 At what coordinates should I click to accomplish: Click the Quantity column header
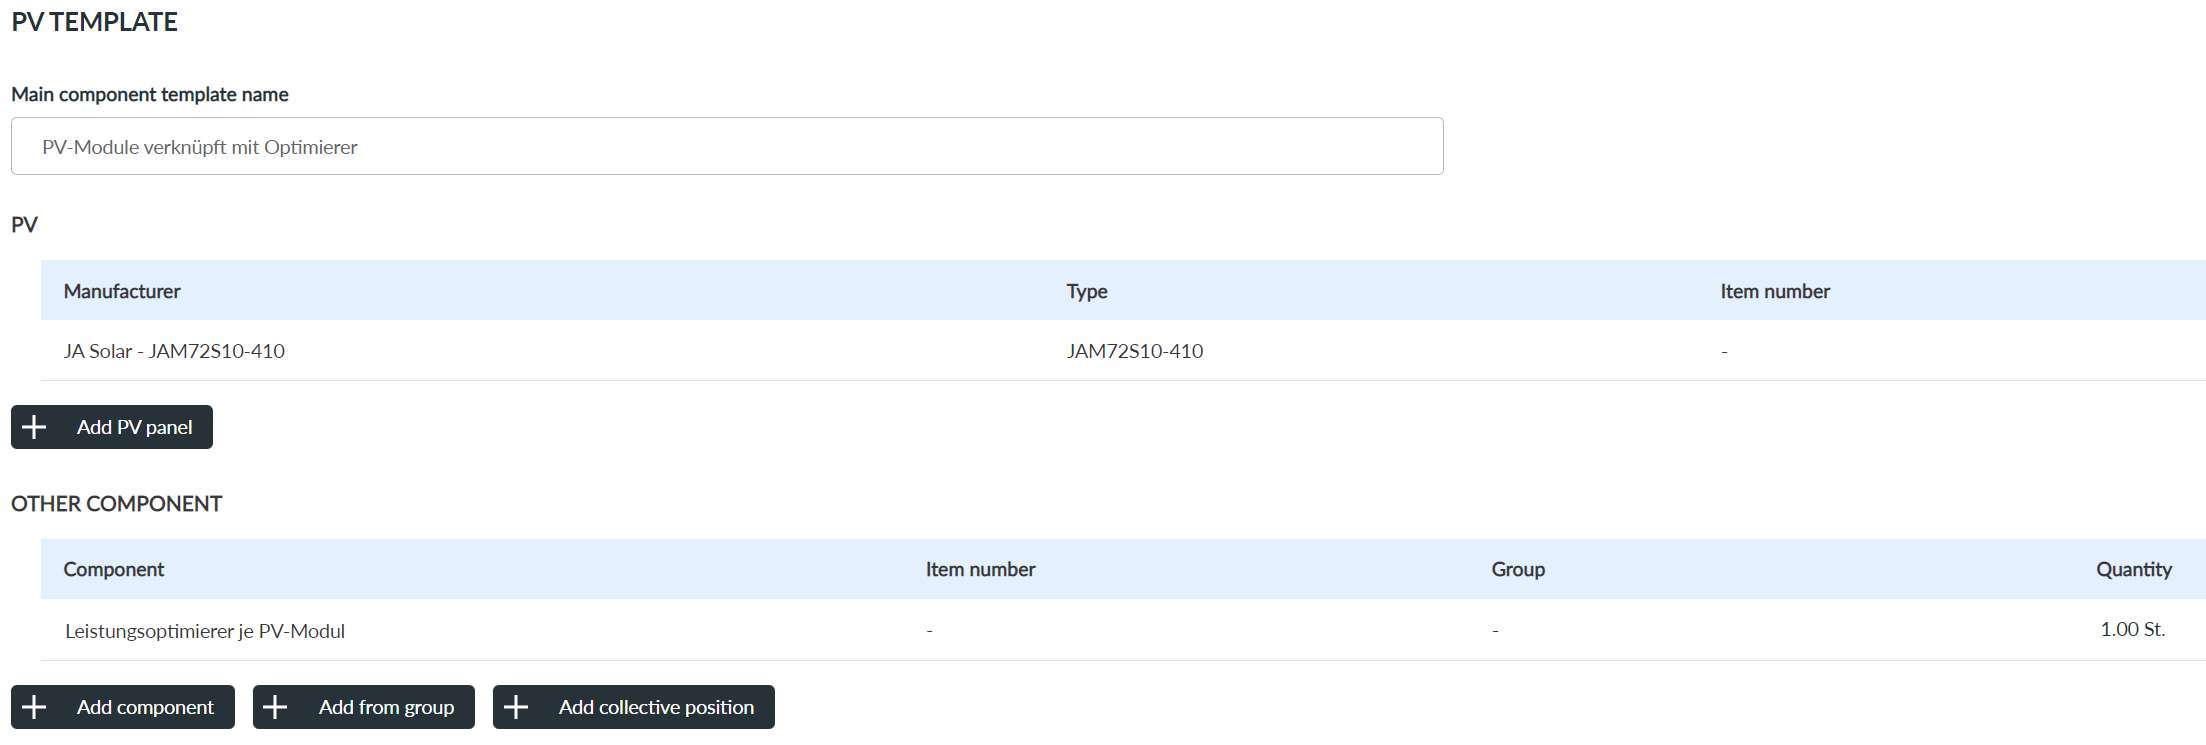pyautogui.click(x=2133, y=569)
